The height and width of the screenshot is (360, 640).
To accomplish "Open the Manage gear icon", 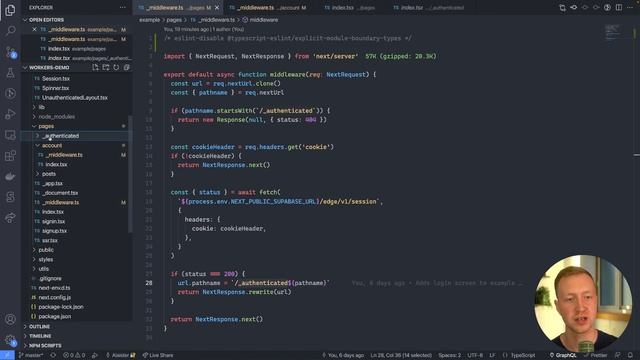I will click(10, 340).
